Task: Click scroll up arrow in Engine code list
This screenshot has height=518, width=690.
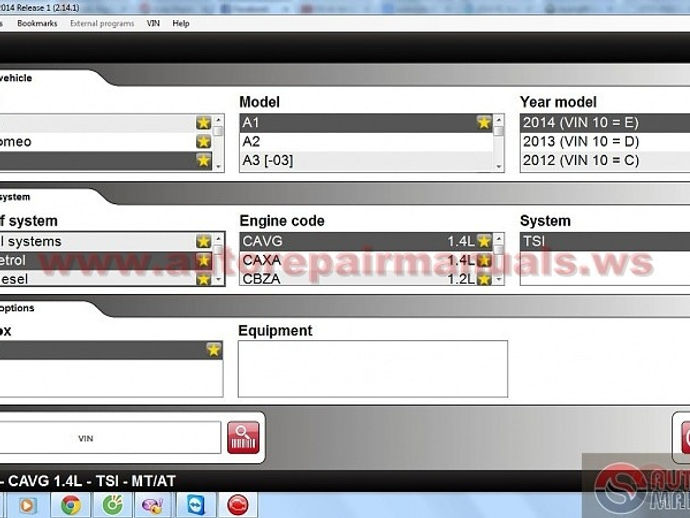Action: 499,239
